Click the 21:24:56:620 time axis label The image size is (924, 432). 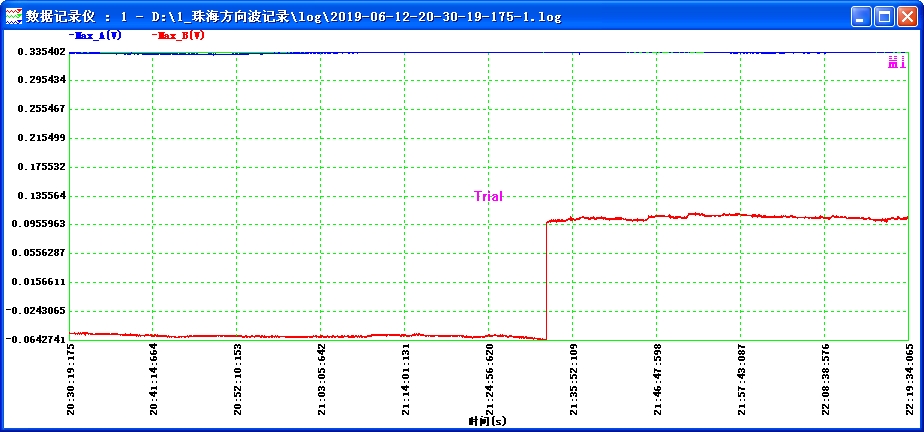[489, 380]
